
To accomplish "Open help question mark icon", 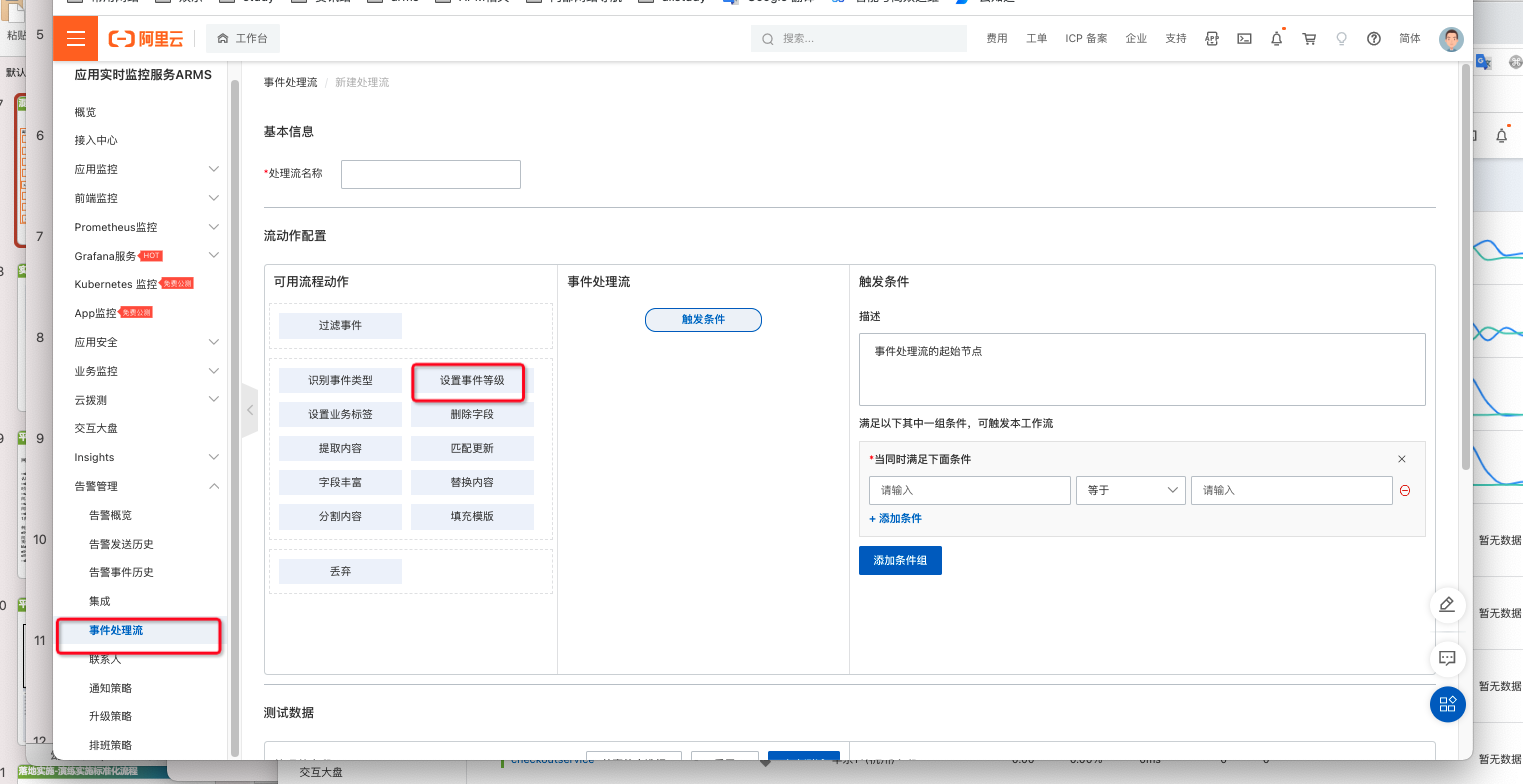I will point(1374,39).
